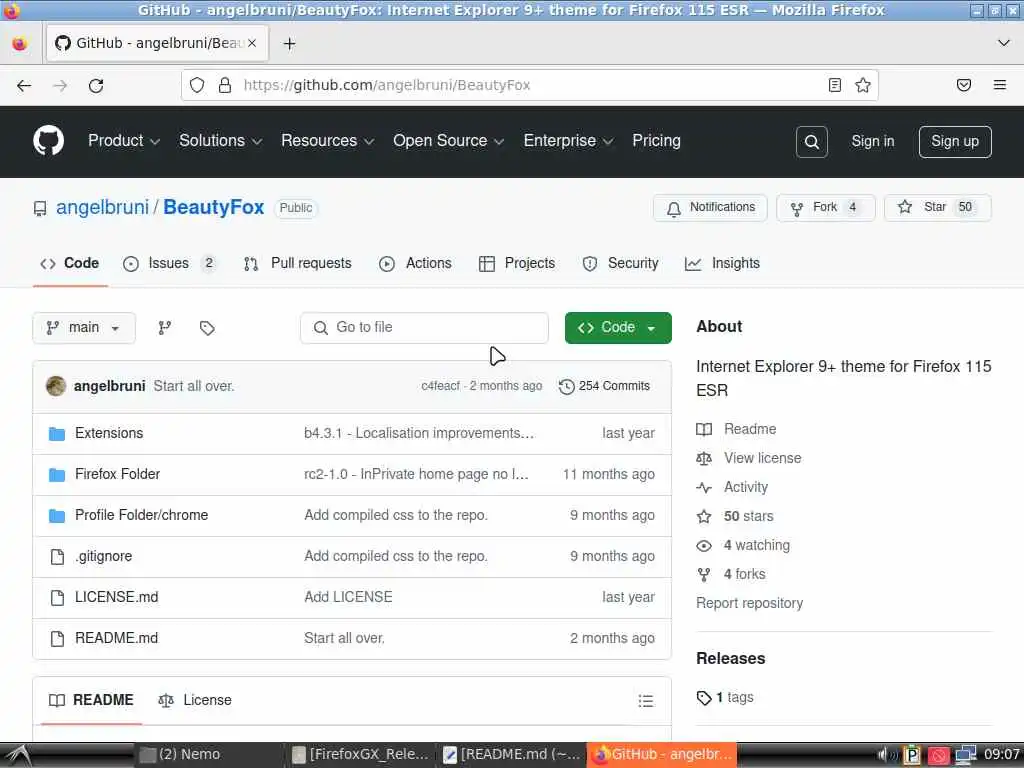The image size is (1024, 768).
Task: Click the Sign up button
Action: pyautogui.click(x=955, y=142)
